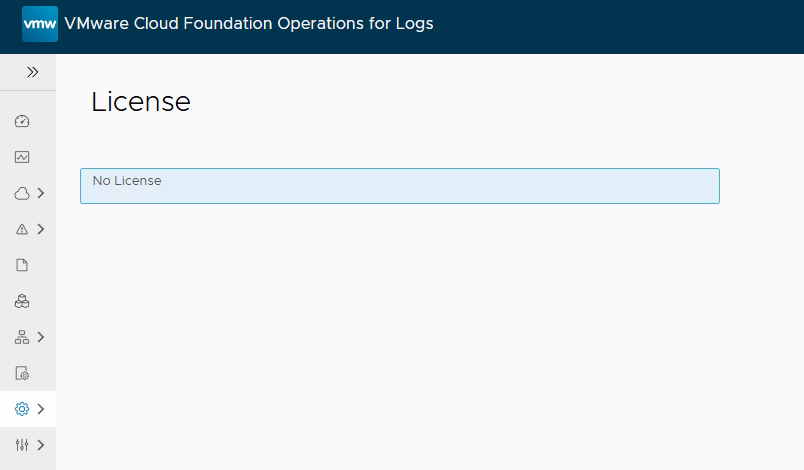This screenshot has height=470, width=804.
Task: Click the No License info box
Action: (x=399, y=186)
